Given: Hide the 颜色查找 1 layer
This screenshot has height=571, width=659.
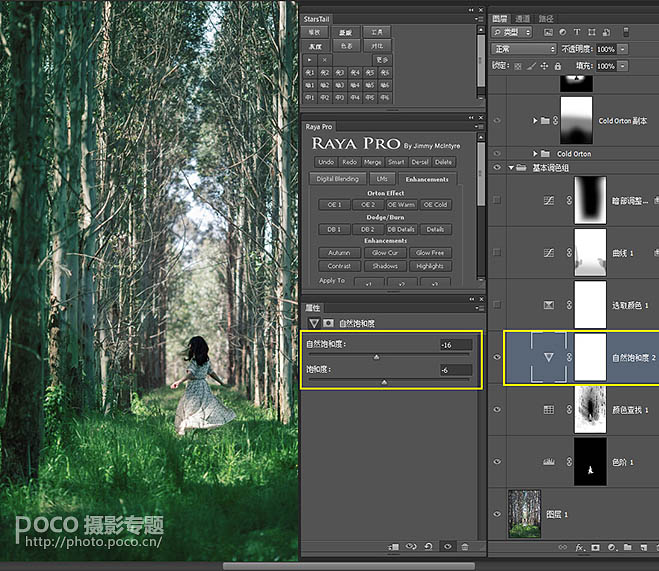Looking at the screenshot, I should click(497, 410).
